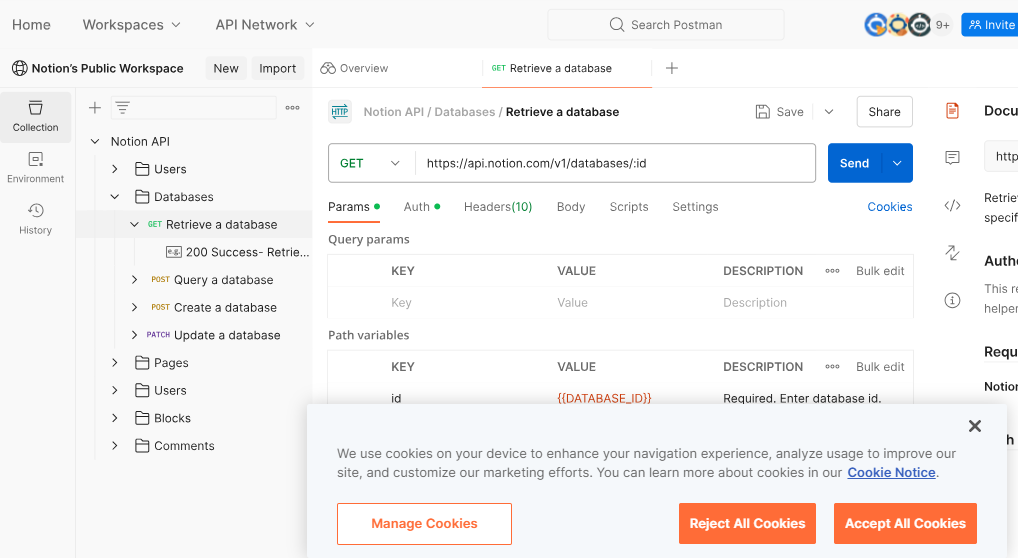The width and height of the screenshot is (1018, 558).
Task: Open the Cookies link
Action: (x=889, y=207)
